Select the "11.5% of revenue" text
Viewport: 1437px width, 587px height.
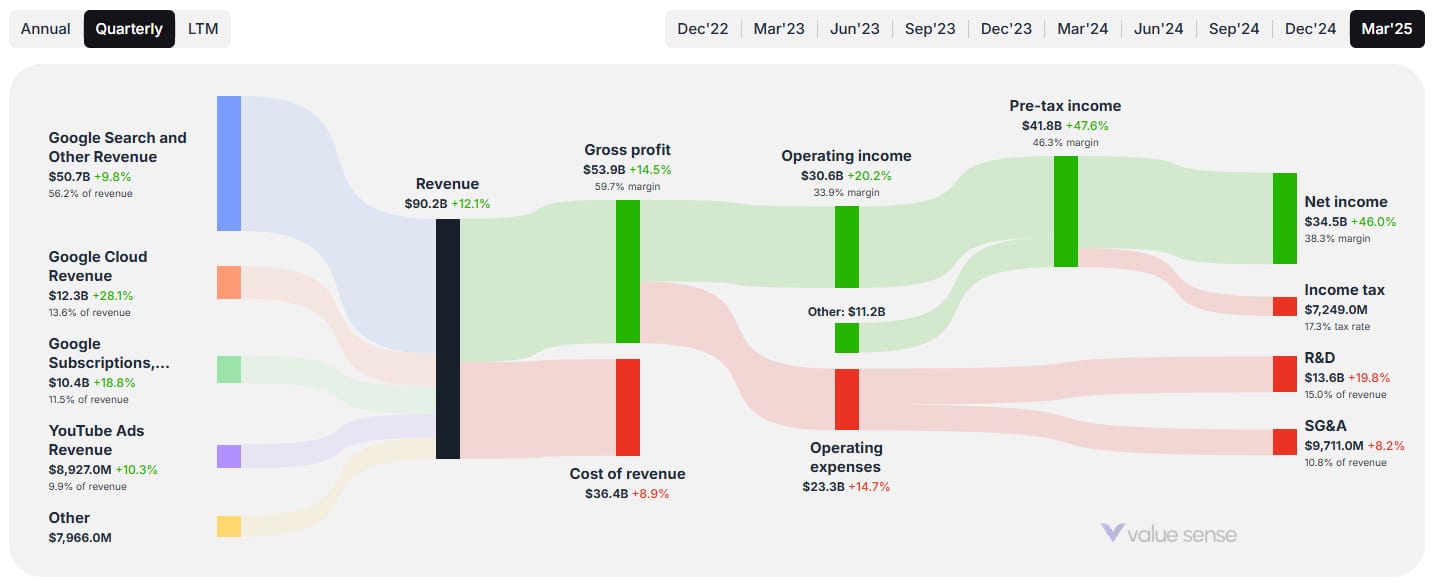pyautogui.click(x=89, y=400)
